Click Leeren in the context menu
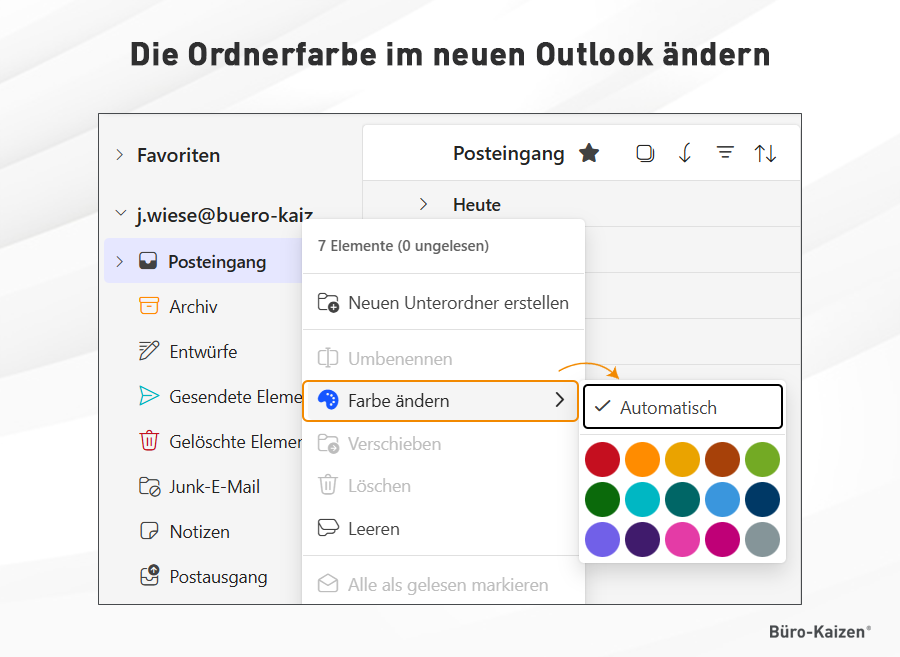The height and width of the screenshot is (657, 900). tap(373, 528)
